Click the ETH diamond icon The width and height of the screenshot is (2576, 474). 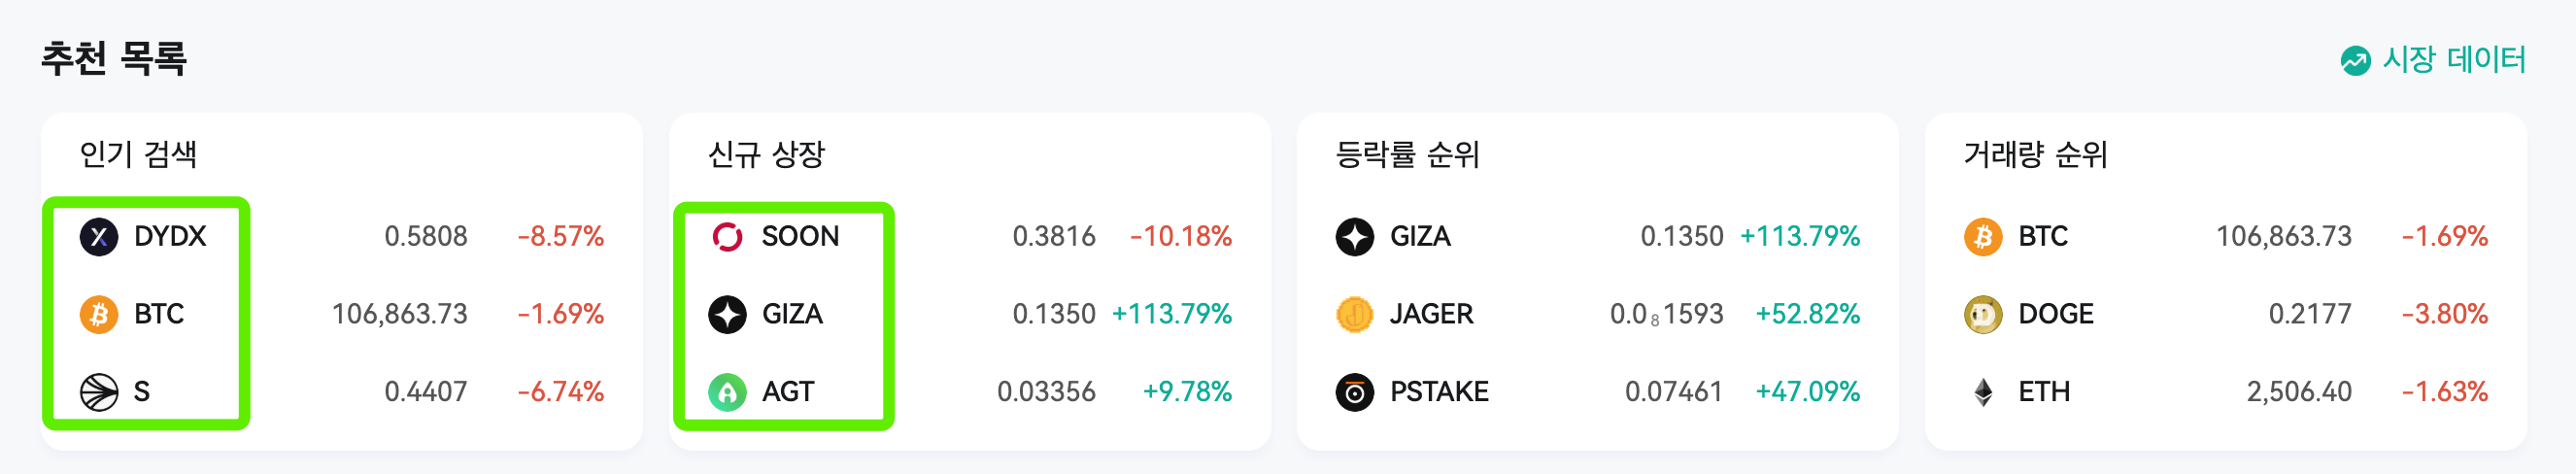pos(1983,392)
